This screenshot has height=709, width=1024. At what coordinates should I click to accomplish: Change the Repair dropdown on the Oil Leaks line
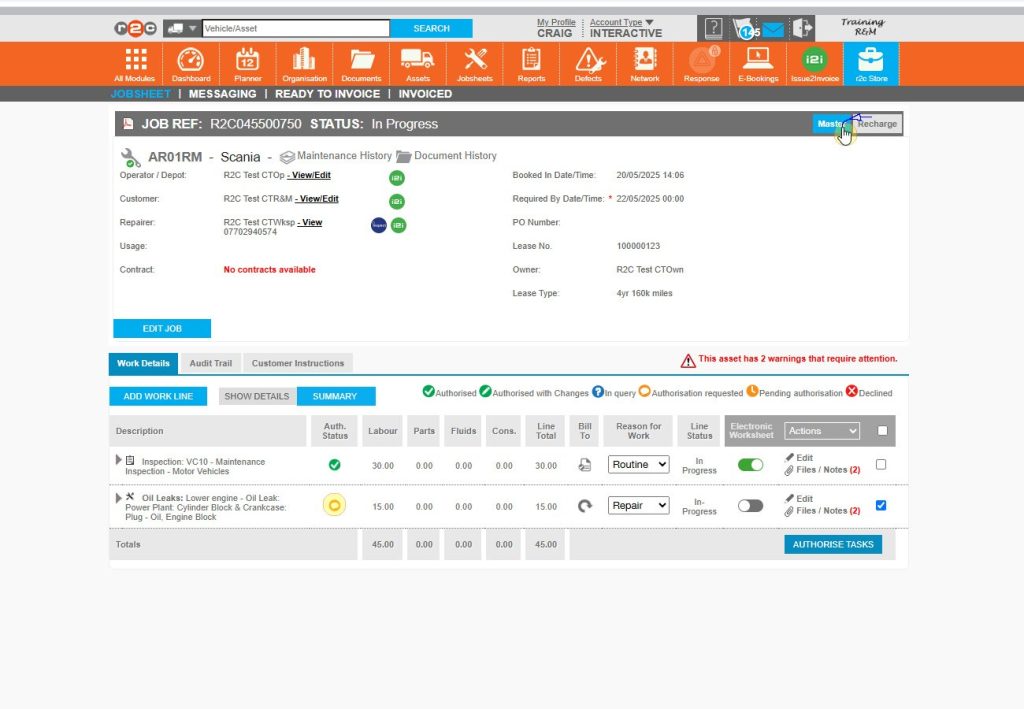tap(638, 506)
